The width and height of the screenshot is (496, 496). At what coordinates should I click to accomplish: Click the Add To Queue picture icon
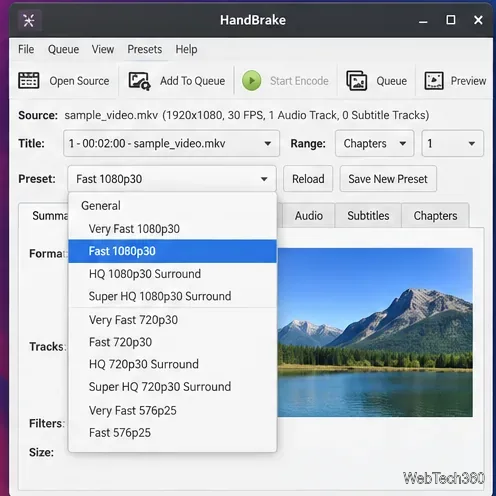pyautogui.click(x=139, y=81)
